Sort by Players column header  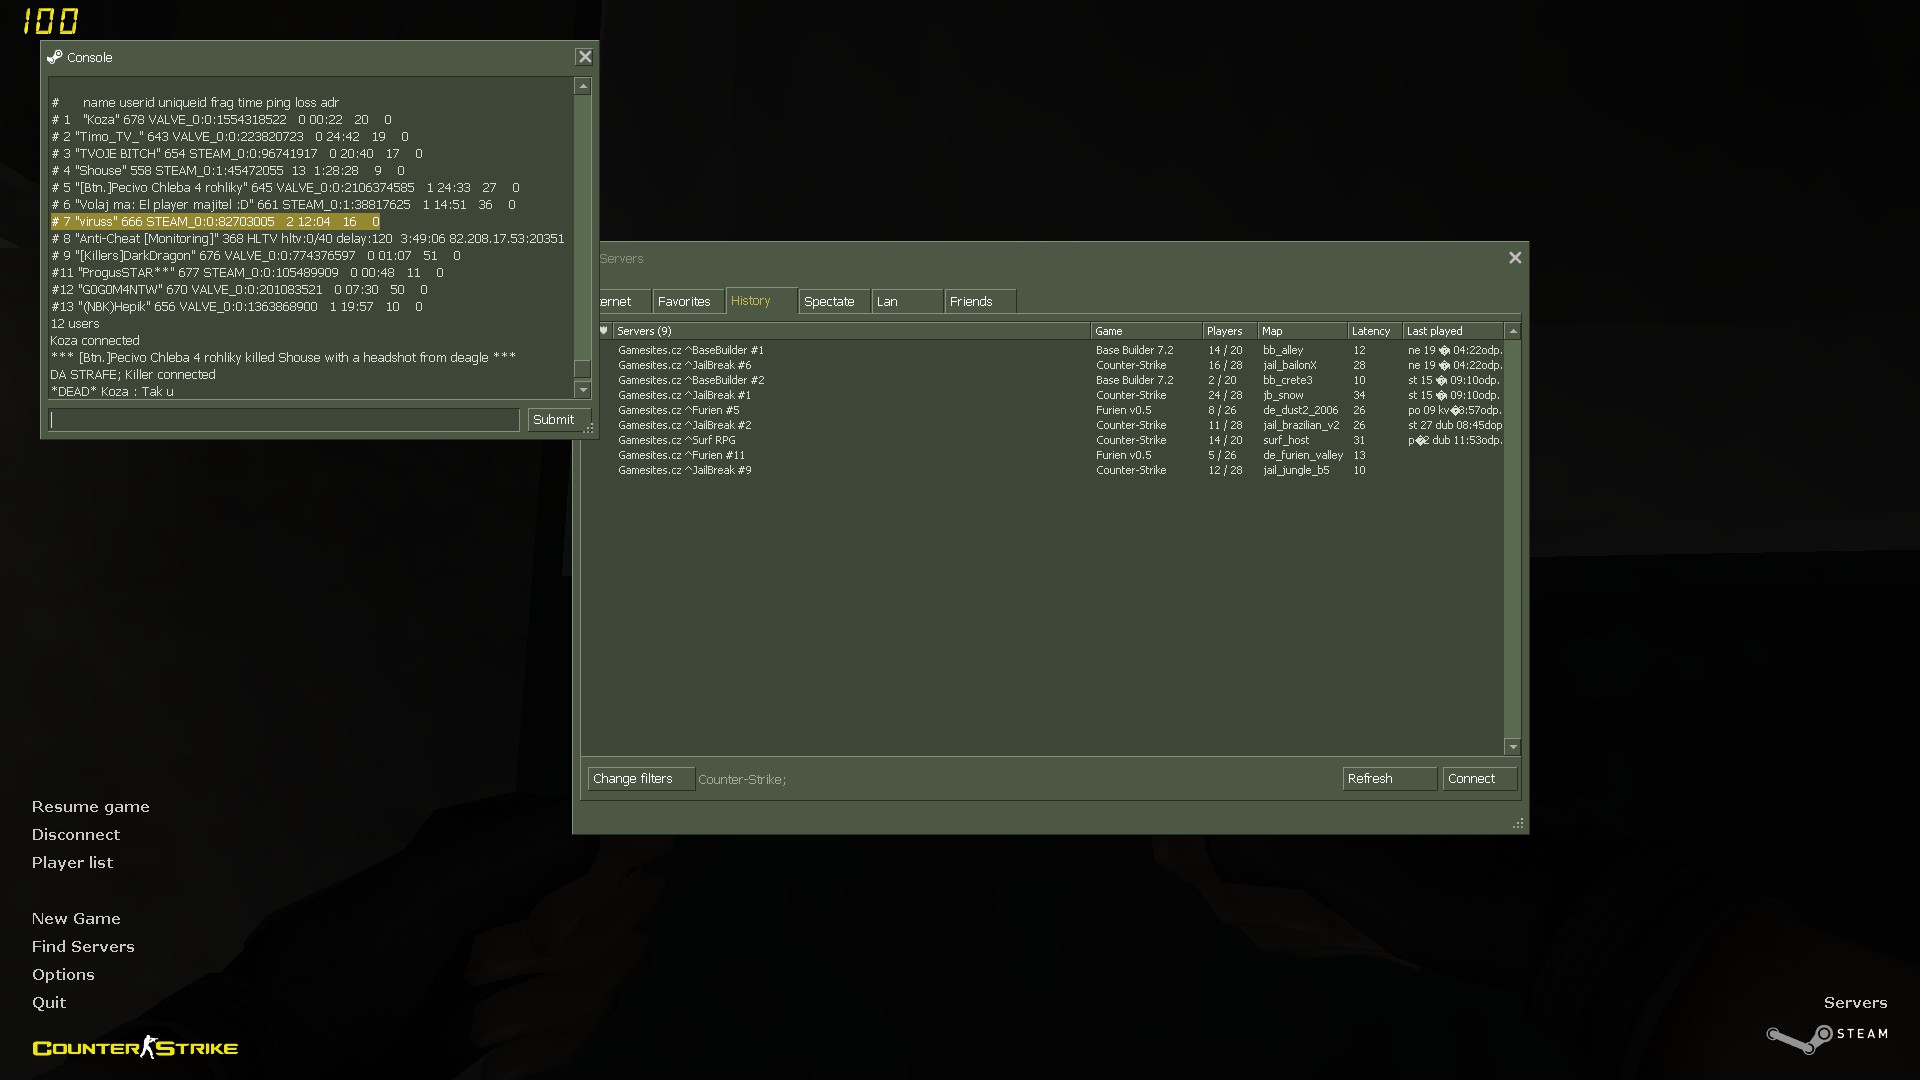(1230, 331)
